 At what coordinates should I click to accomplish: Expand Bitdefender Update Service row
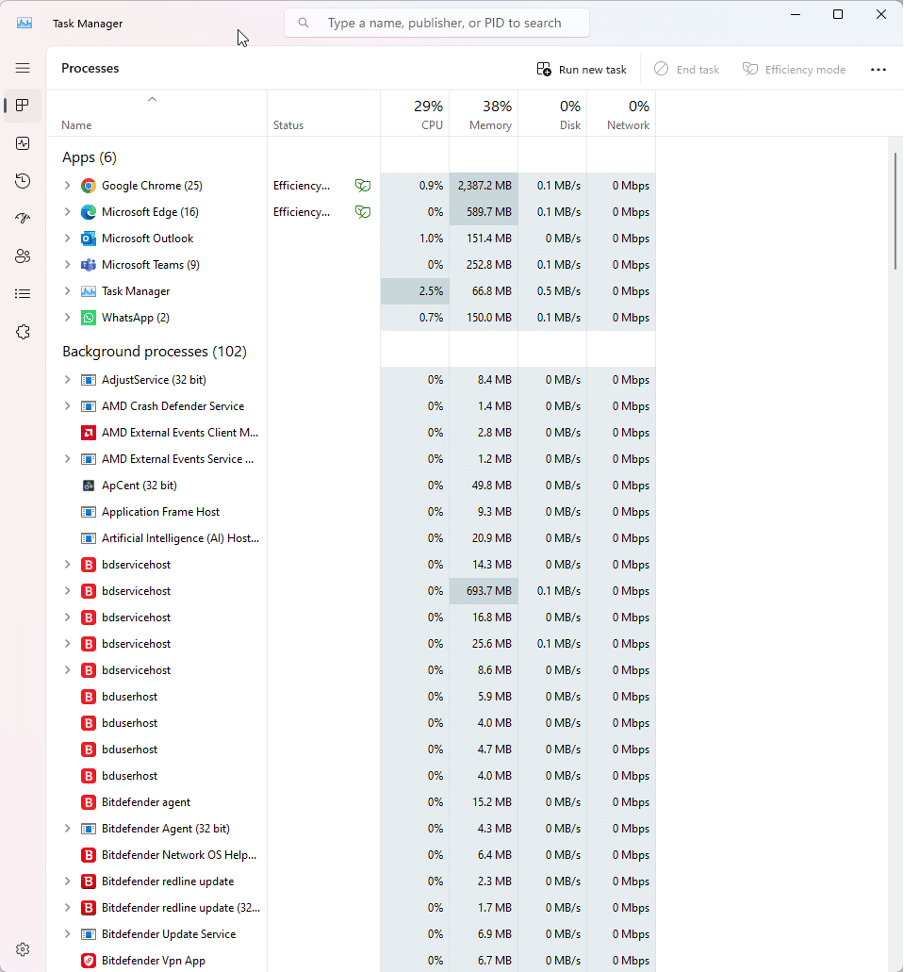[x=67, y=934]
